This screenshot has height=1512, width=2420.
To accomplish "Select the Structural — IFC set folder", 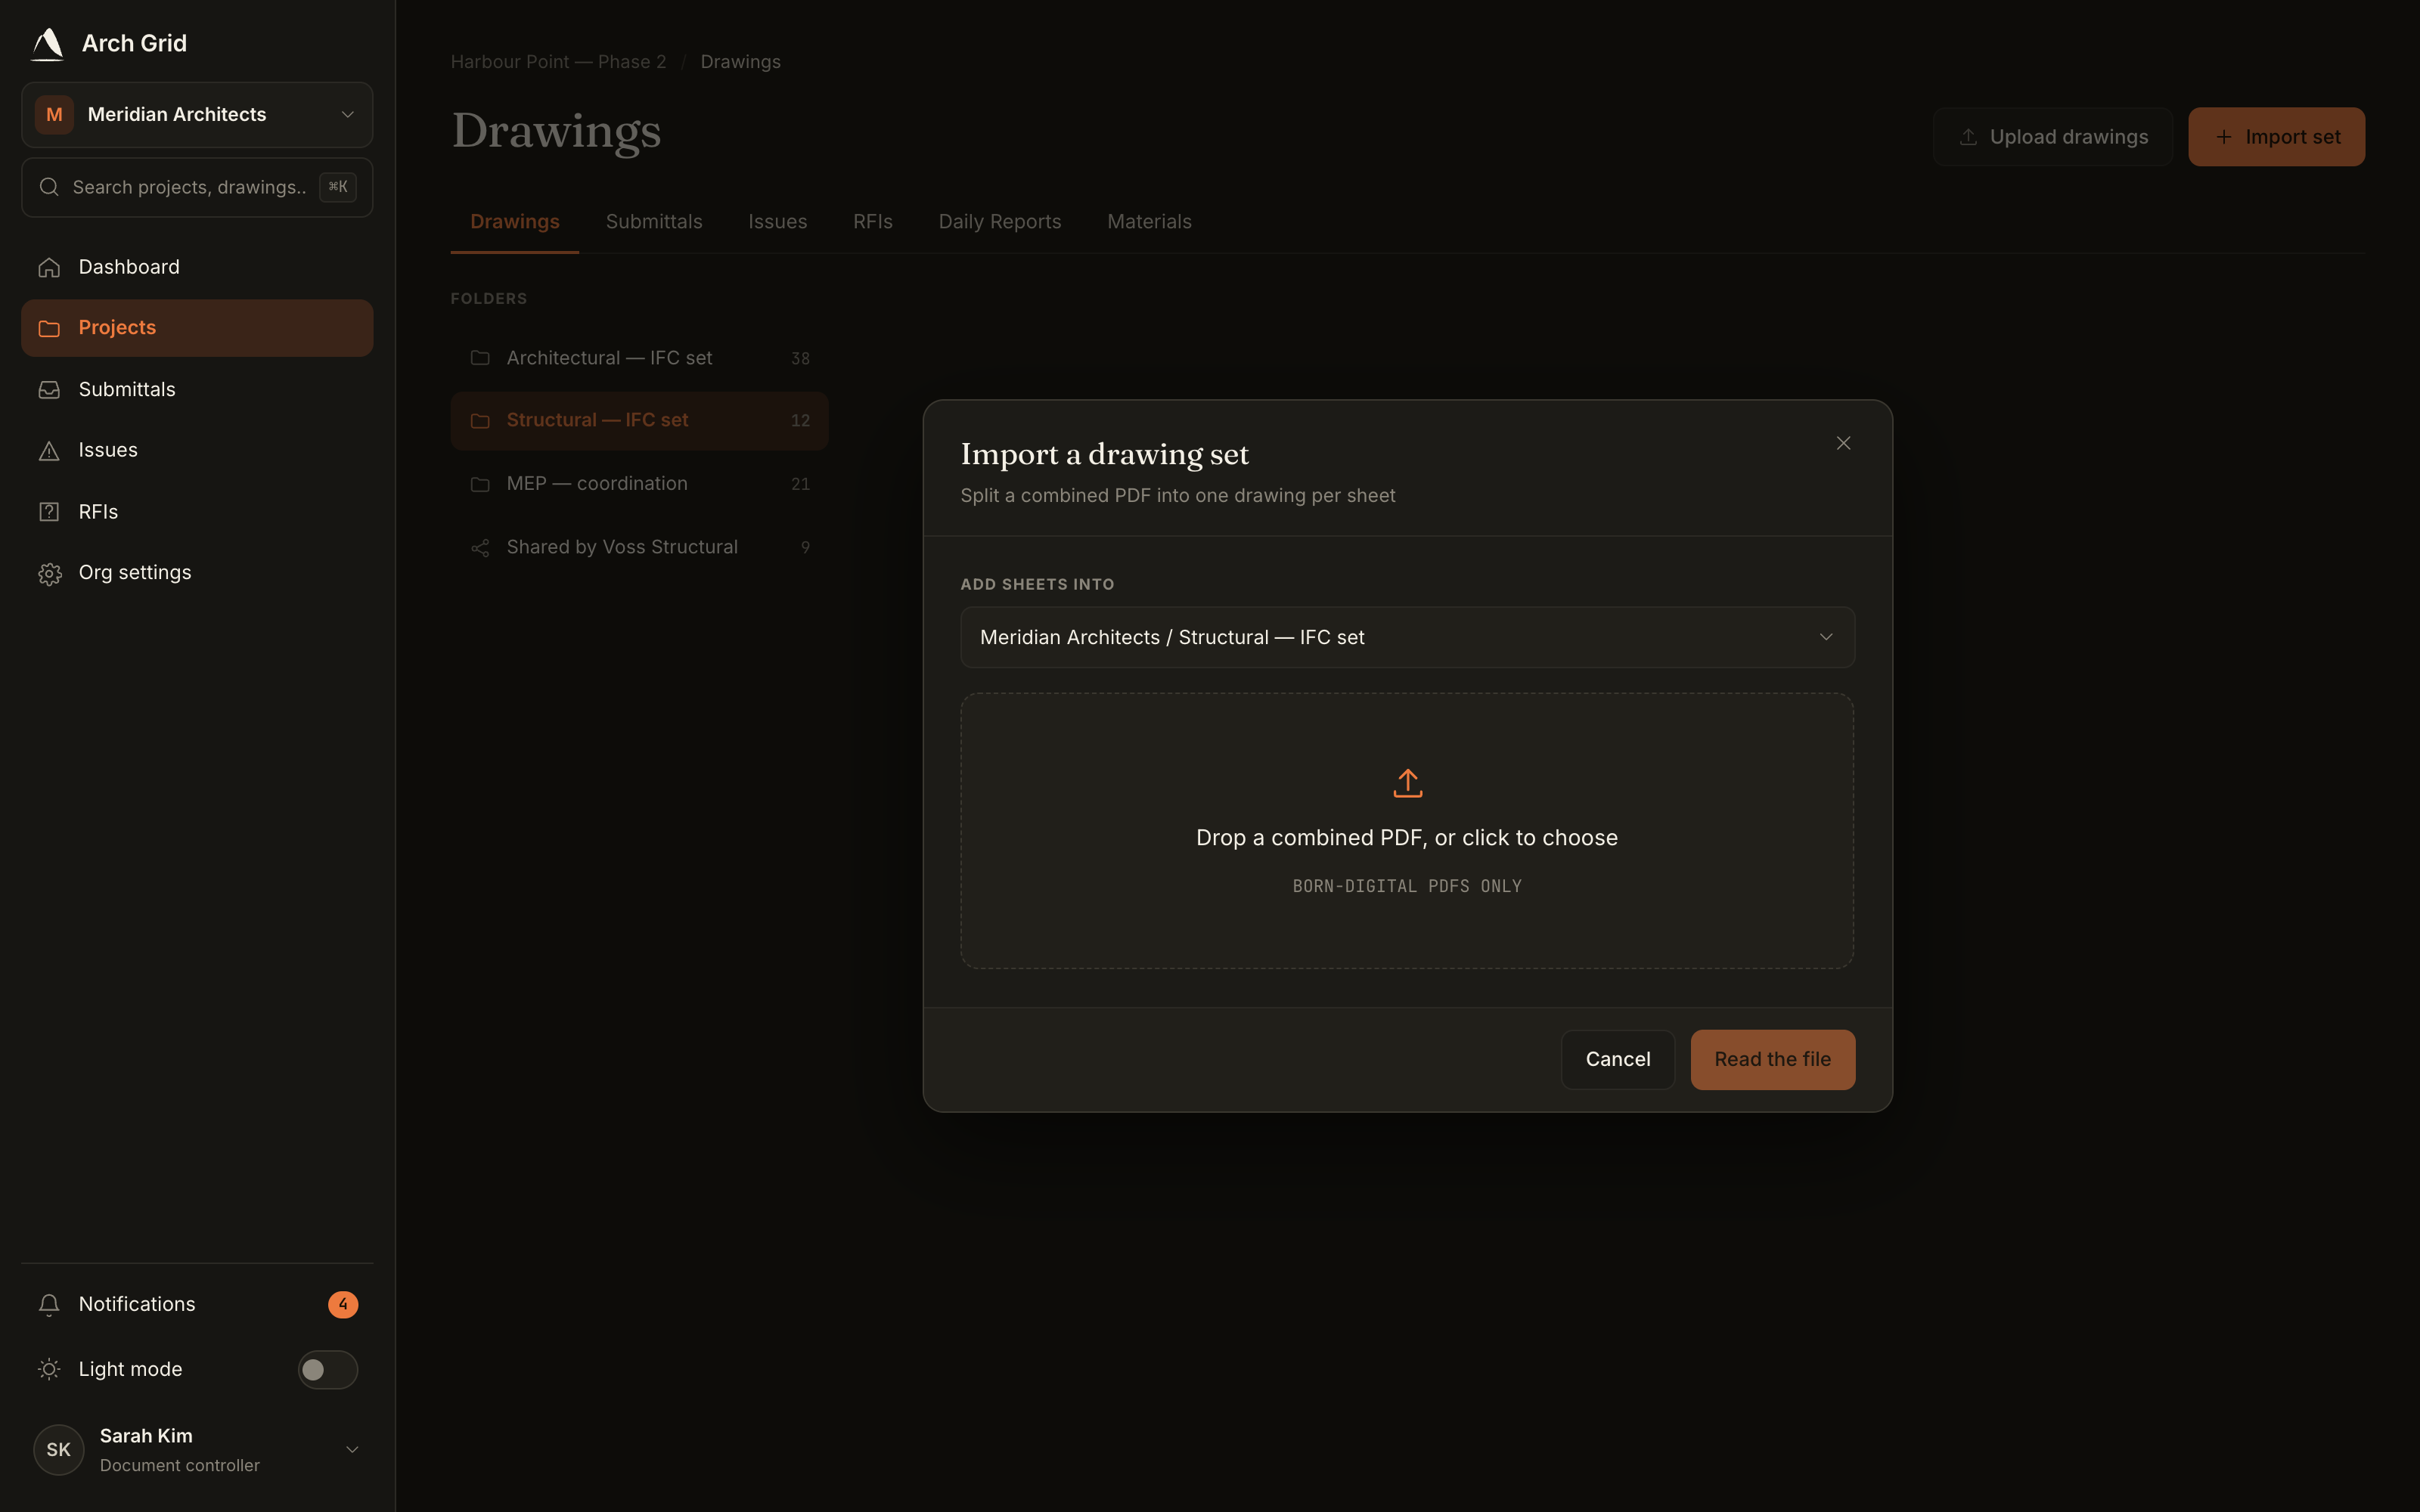I will [x=639, y=421].
